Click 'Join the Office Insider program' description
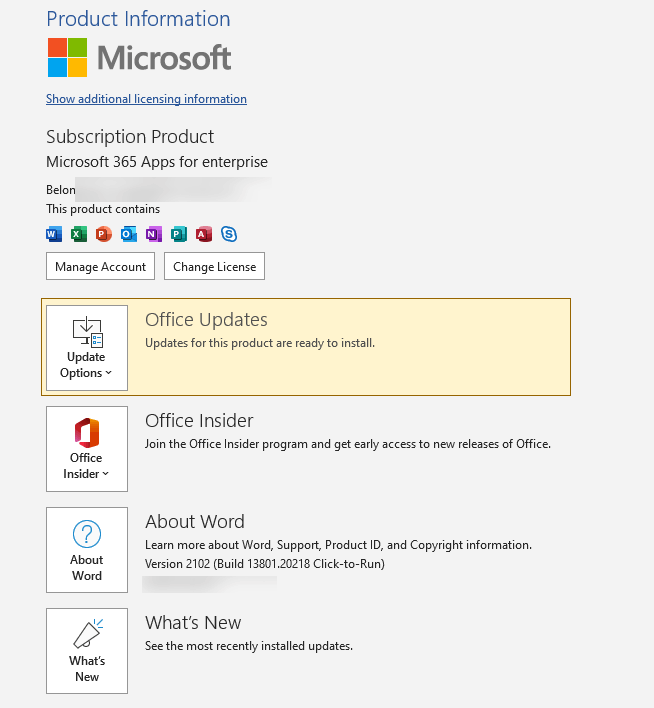 click(x=348, y=444)
